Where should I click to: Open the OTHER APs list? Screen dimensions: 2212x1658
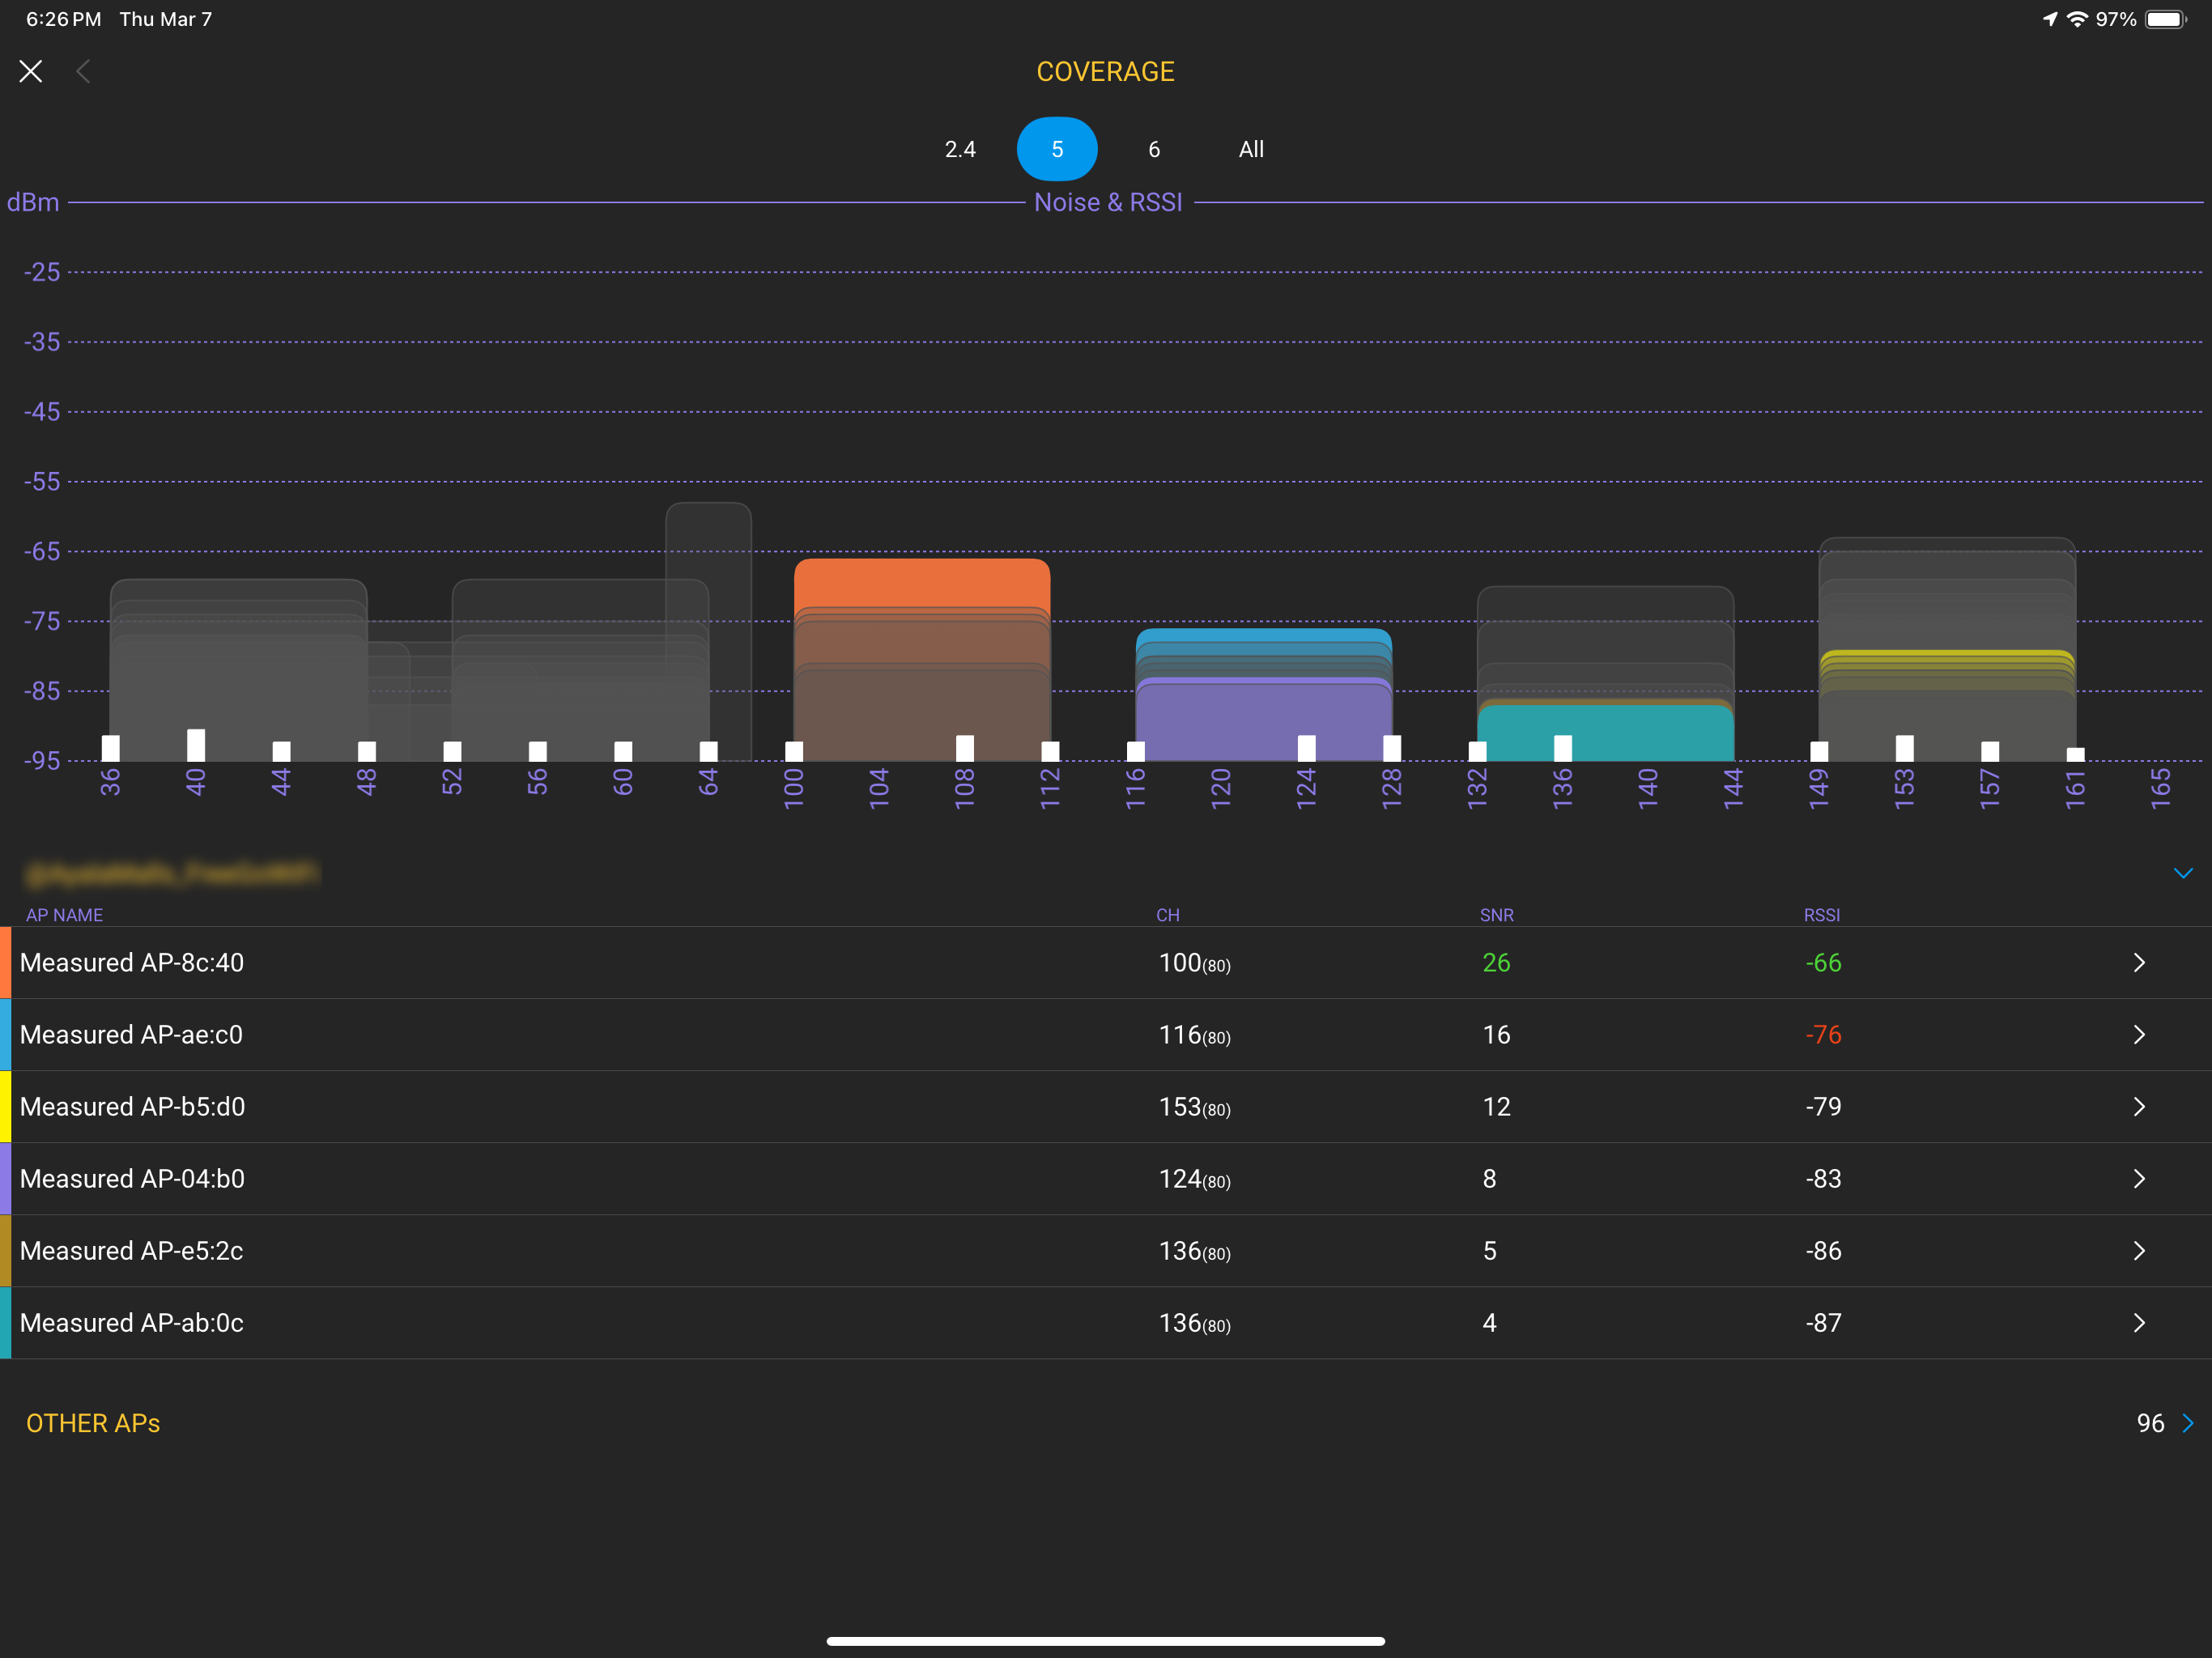93,1423
